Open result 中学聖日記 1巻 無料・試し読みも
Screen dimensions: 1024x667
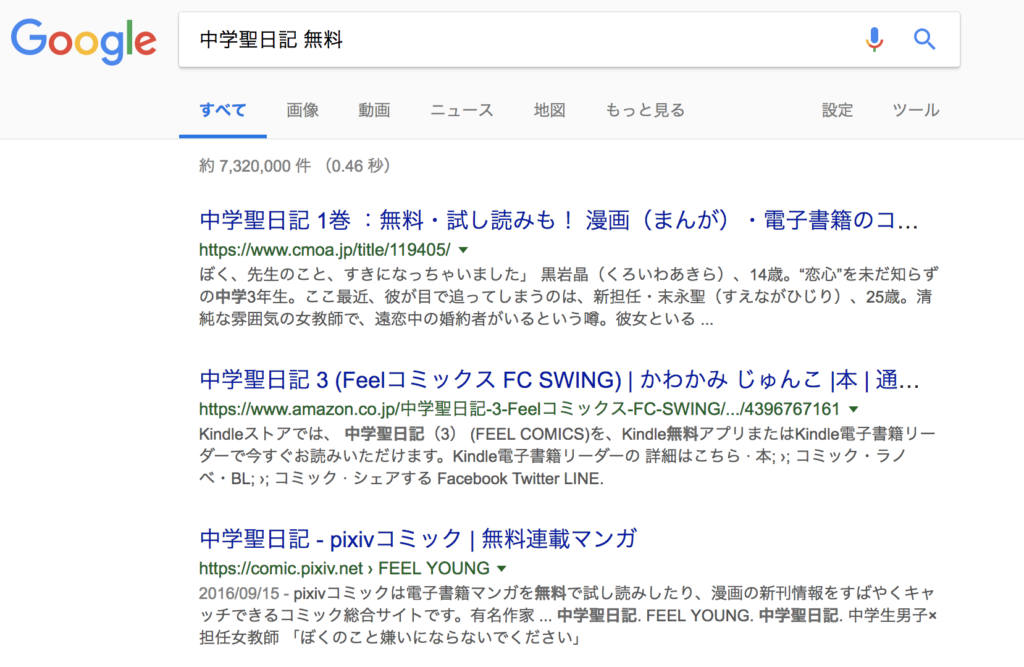click(x=558, y=220)
